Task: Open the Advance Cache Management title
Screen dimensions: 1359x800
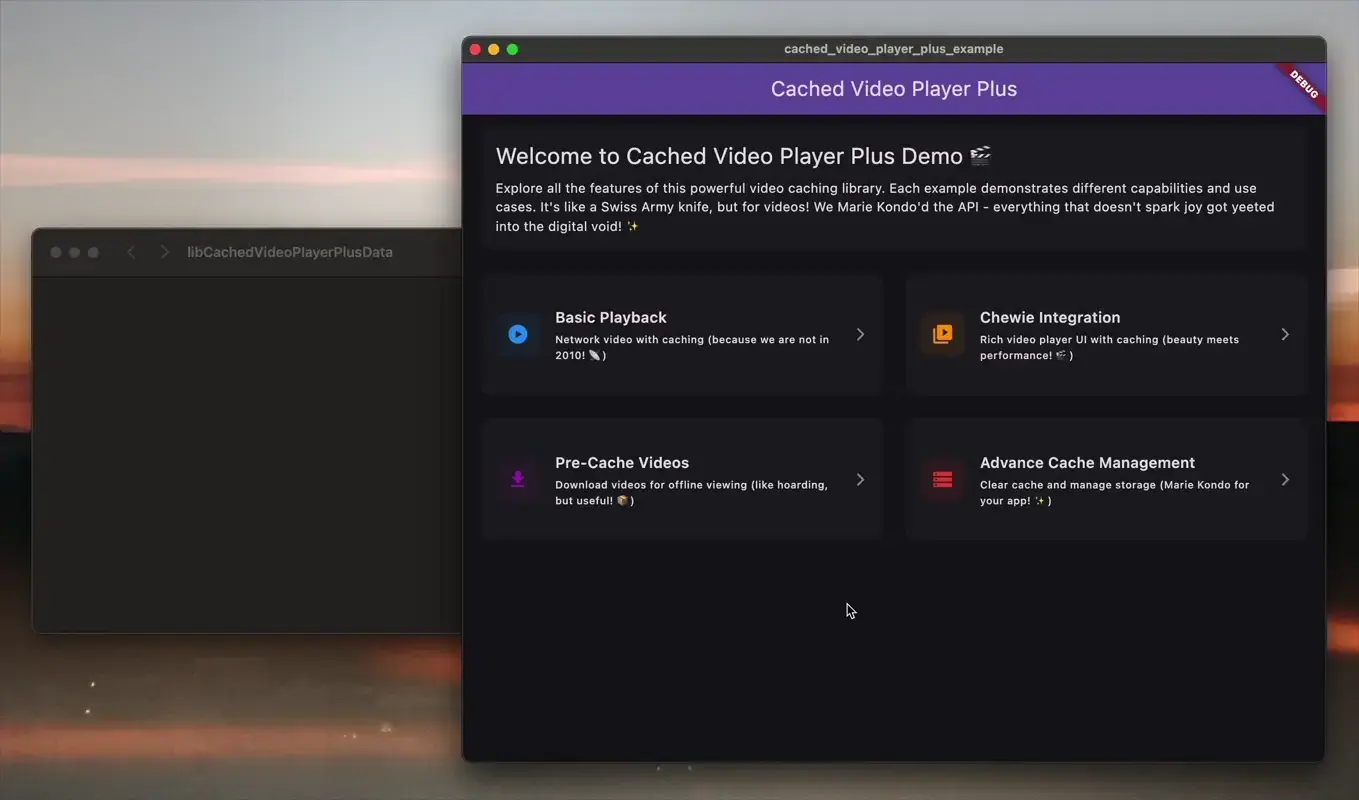Action: pos(1087,462)
